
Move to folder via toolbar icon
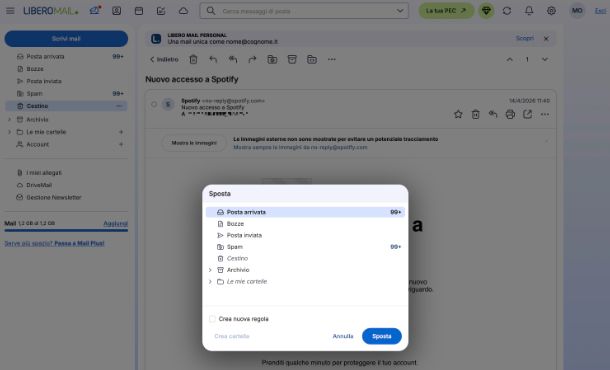click(x=312, y=60)
